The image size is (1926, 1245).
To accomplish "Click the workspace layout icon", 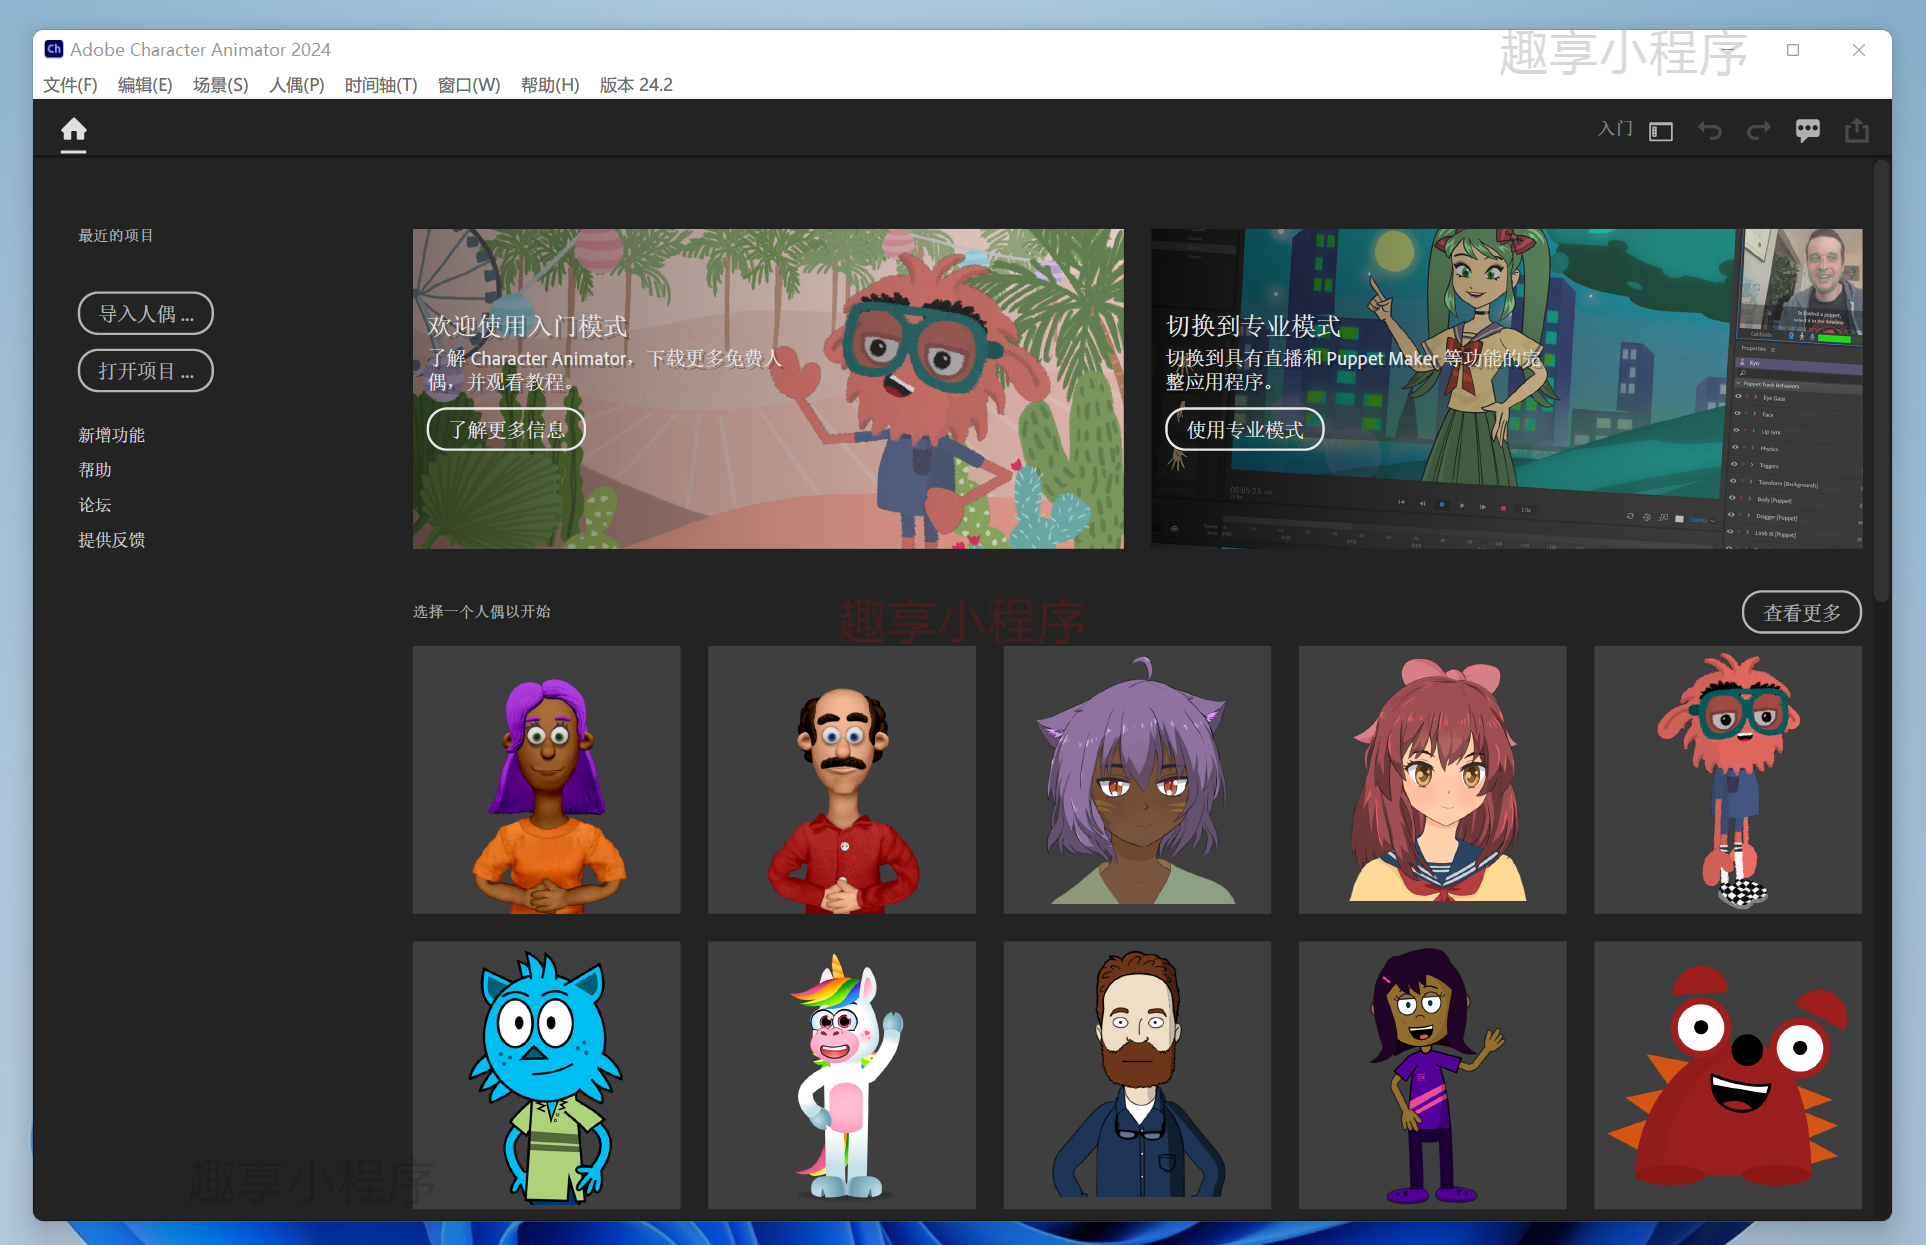I will click(1661, 131).
